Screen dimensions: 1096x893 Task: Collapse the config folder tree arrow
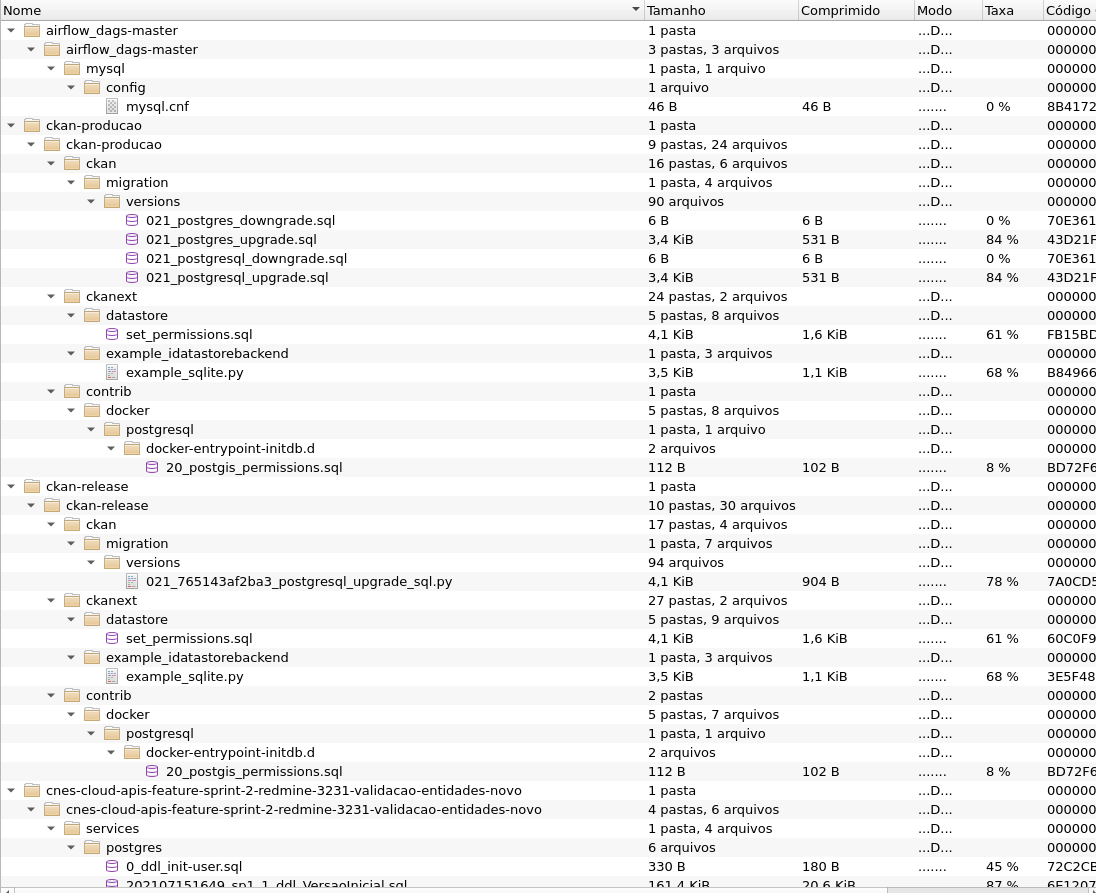click(71, 87)
